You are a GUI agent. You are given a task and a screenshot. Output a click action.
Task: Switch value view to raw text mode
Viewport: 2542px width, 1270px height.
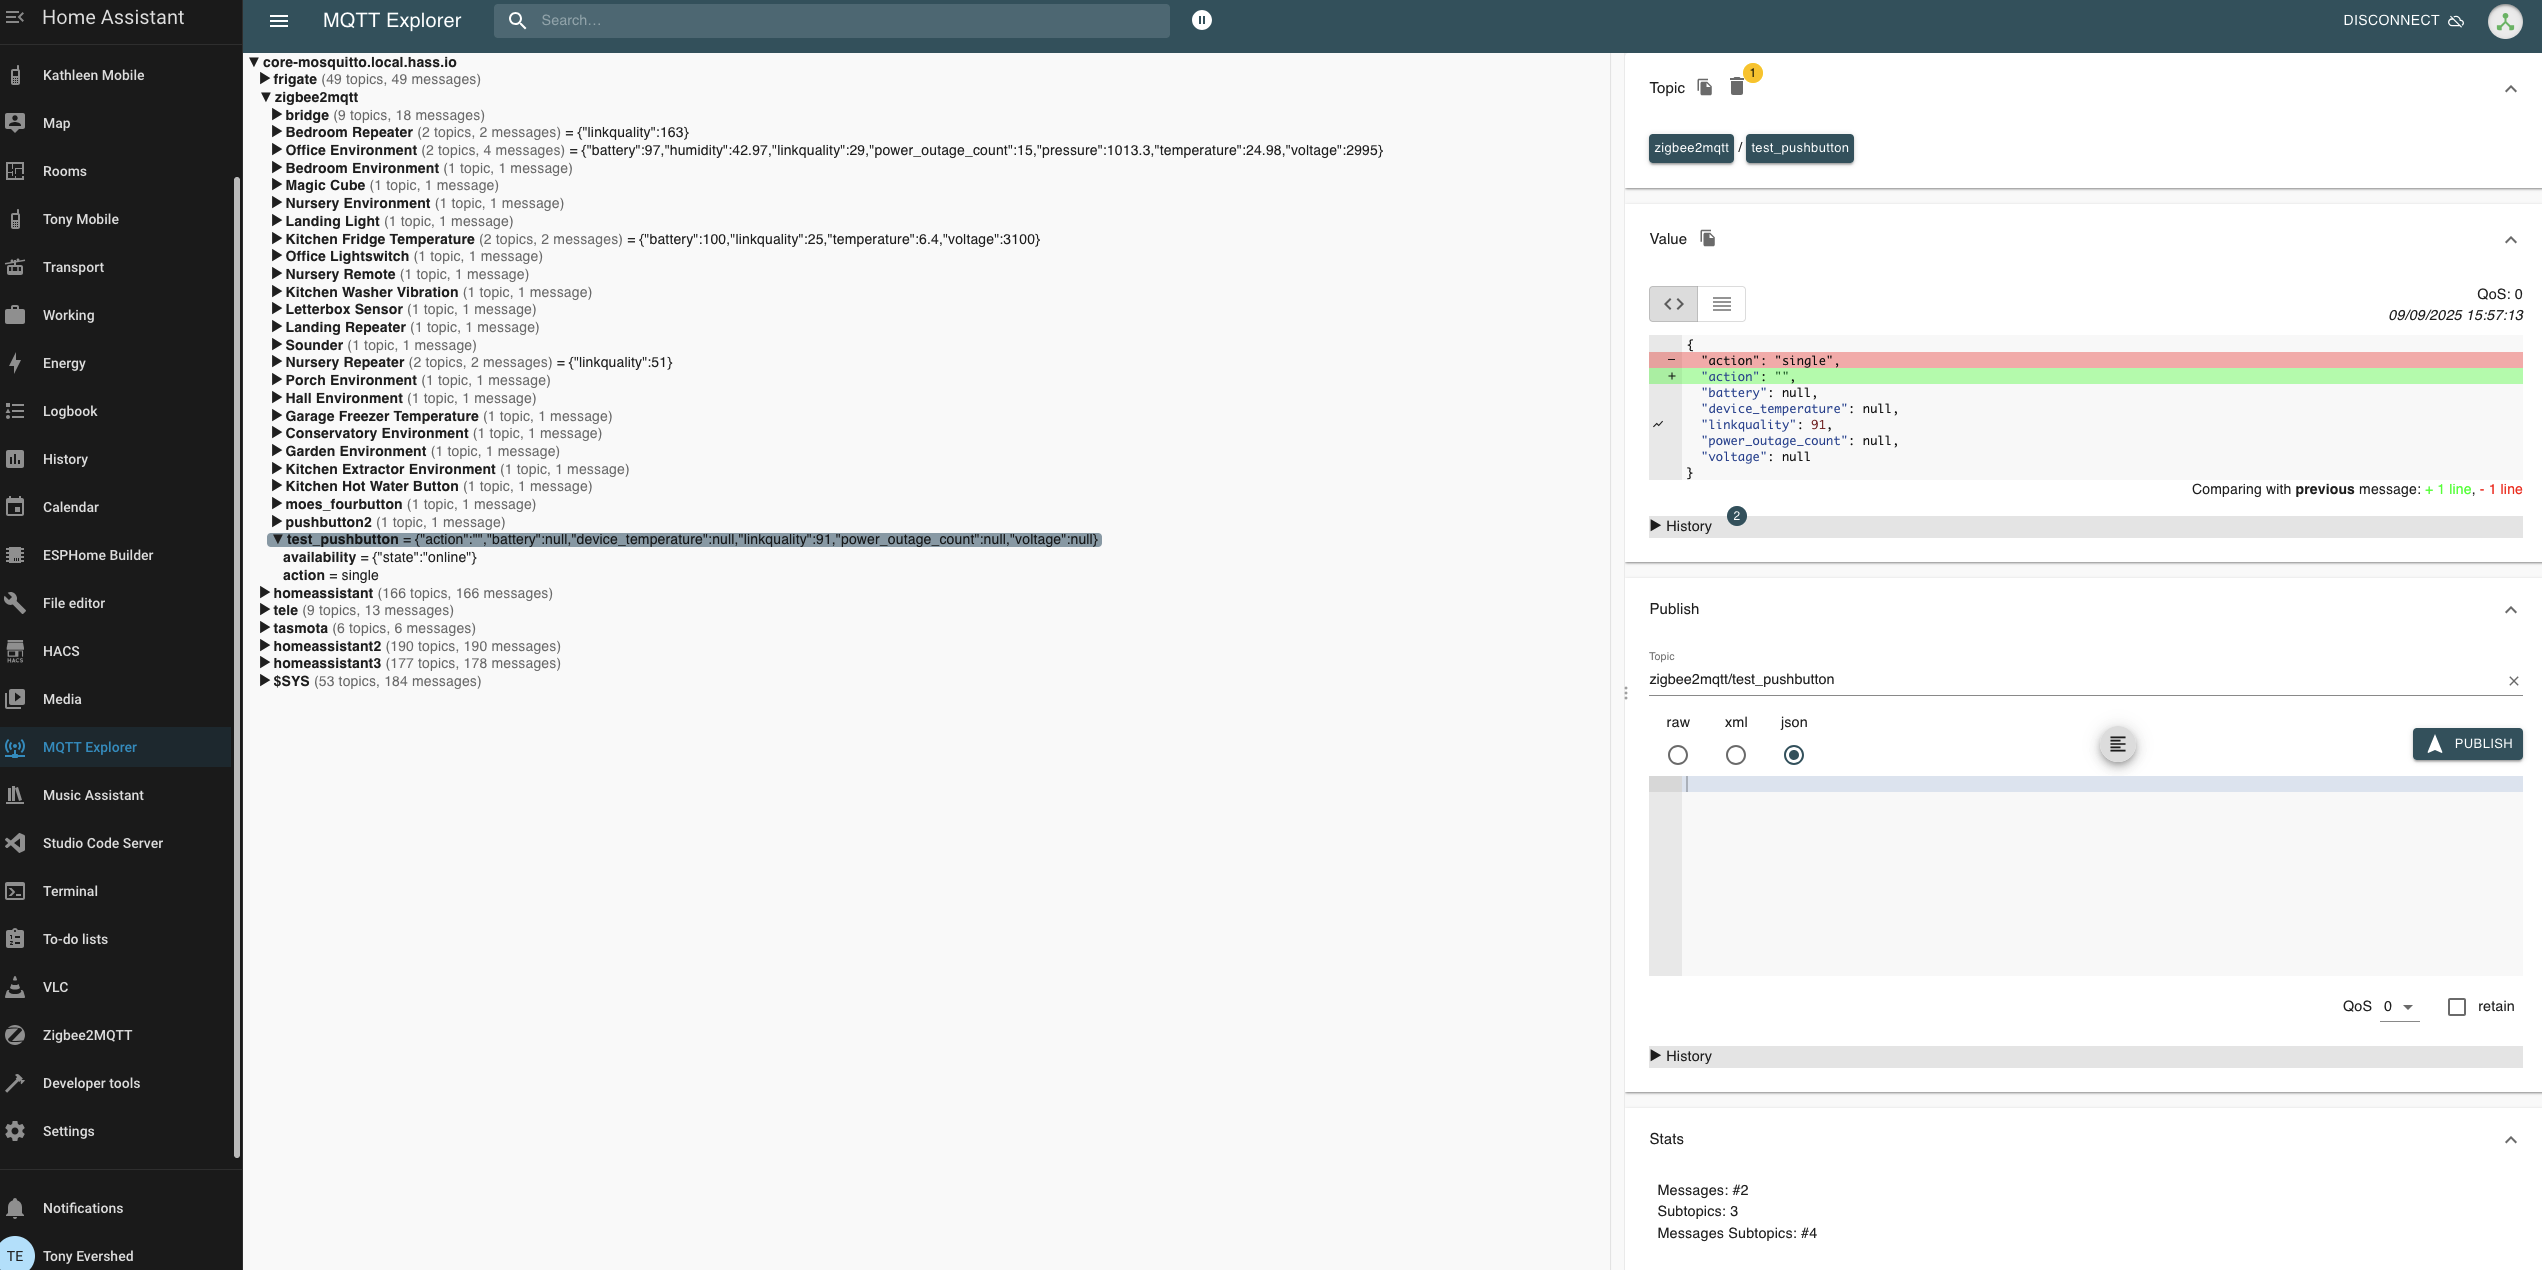(1721, 303)
